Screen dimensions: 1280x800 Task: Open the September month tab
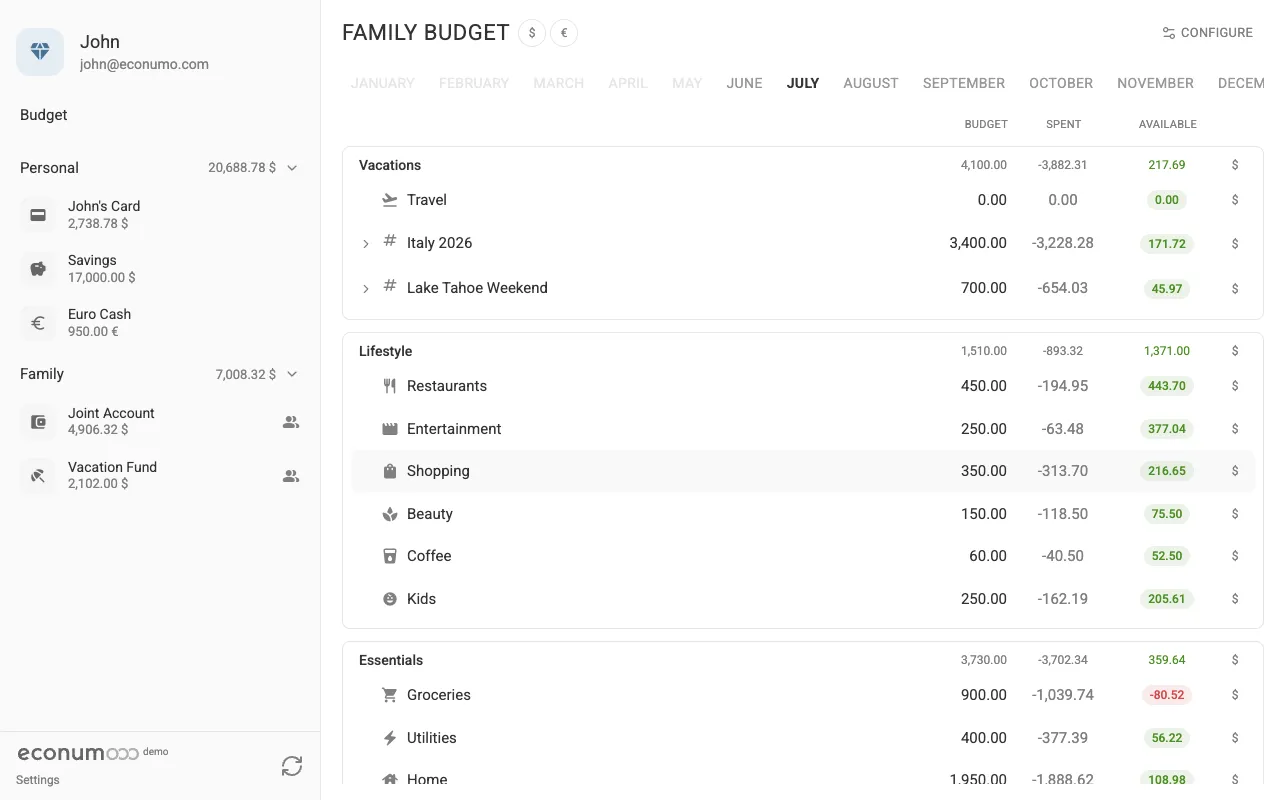pos(964,83)
